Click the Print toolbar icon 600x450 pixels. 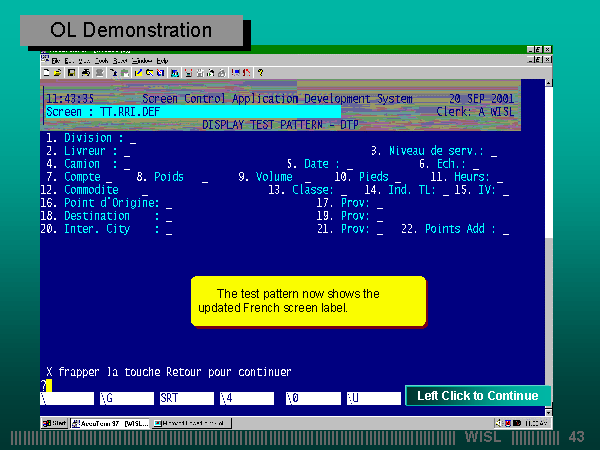pos(86,72)
